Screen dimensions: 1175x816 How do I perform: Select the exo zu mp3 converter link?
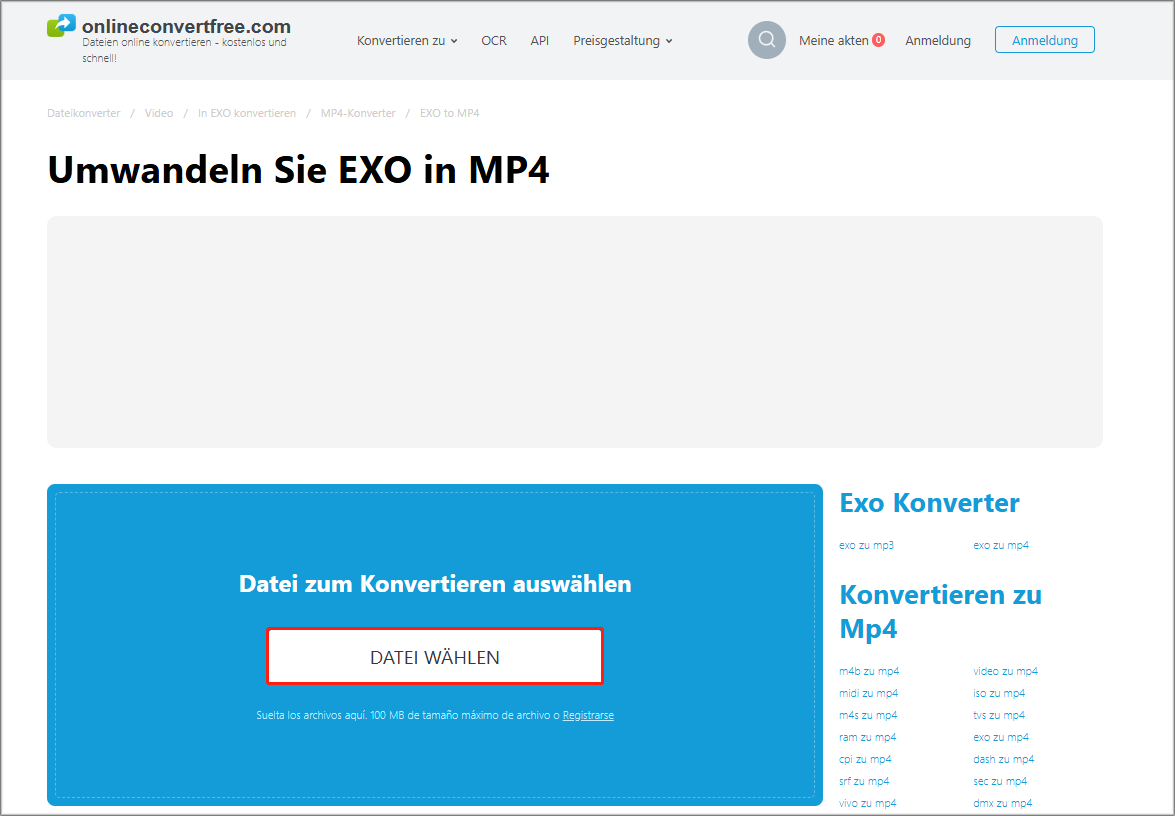[864, 545]
